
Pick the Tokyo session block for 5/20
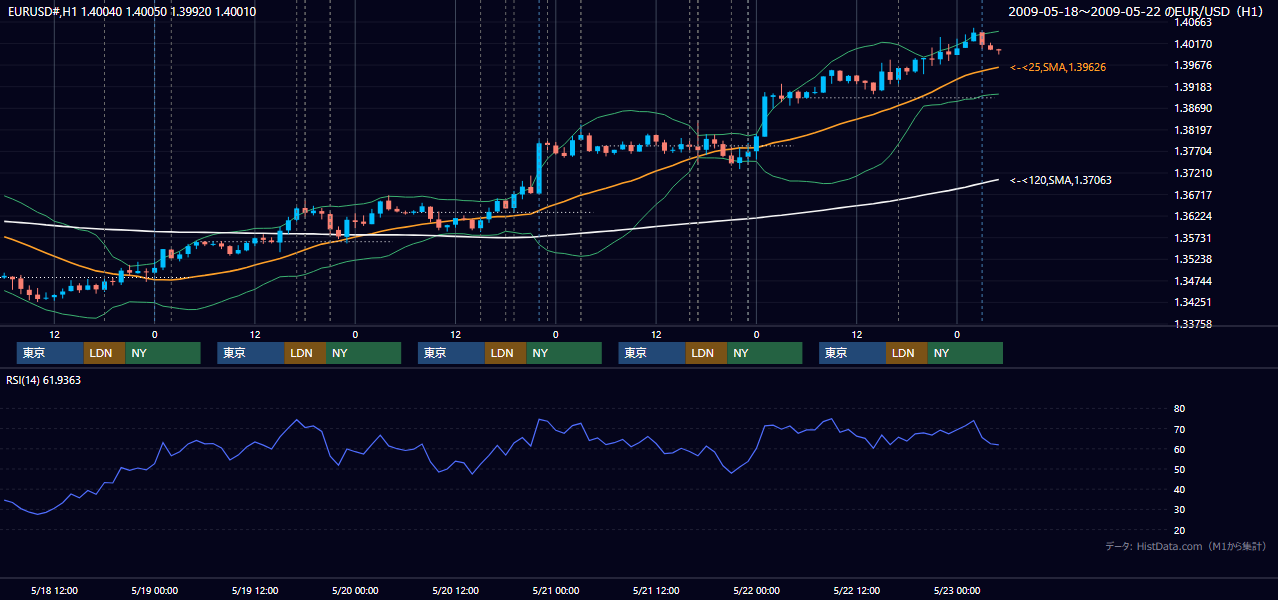click(x=451, y=353)
